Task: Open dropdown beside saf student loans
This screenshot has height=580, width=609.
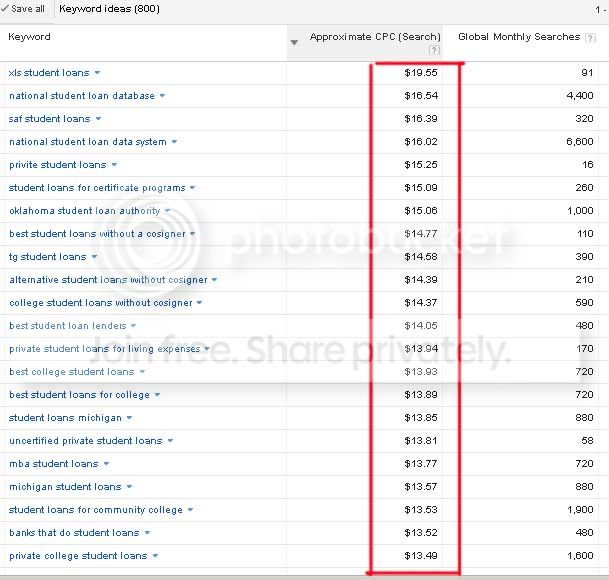Action: (98, 118)
